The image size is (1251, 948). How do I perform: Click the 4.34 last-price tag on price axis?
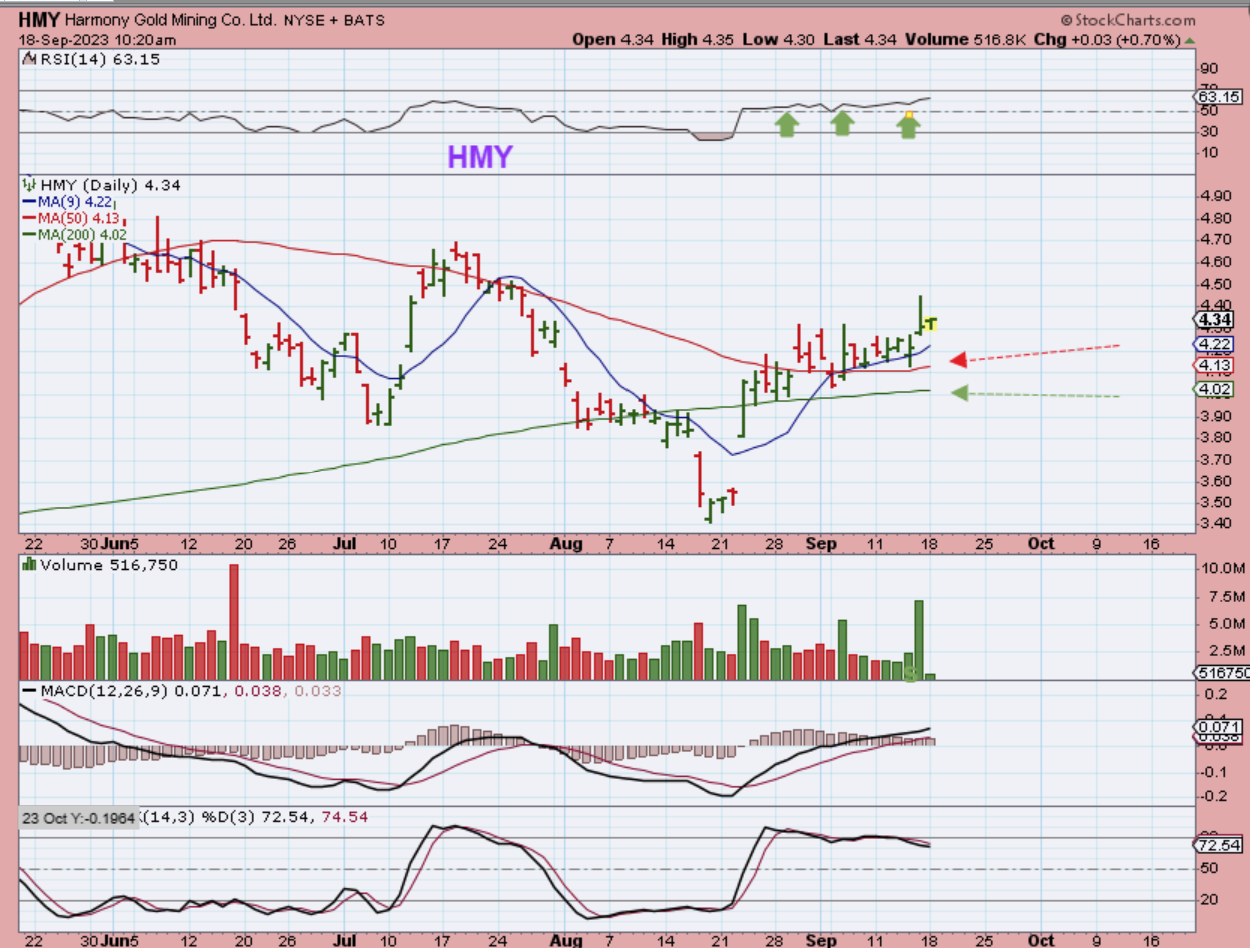pyautogui.click(x=1215, y=320)
